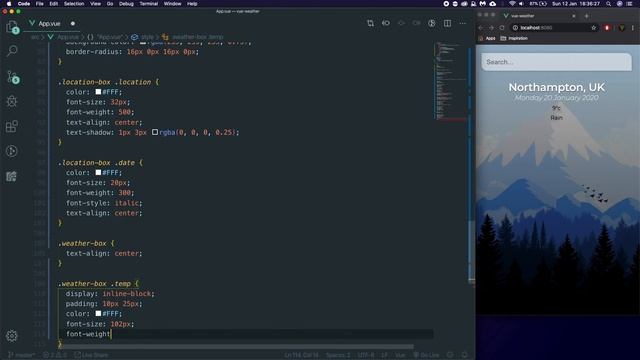
Task: Click the red extension icon in the browser toolbar
Action: coord(607,28)
